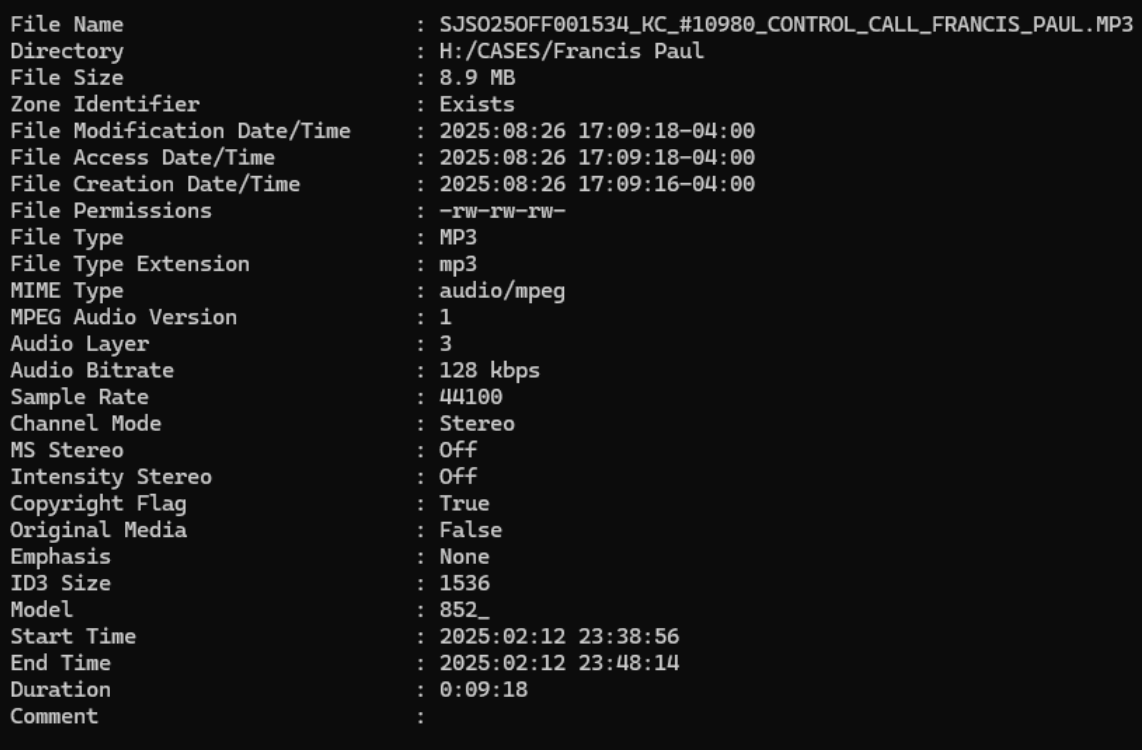
Task: Click the Zone Identifier 'Exists' value
Action: click(x=477, y=104)
